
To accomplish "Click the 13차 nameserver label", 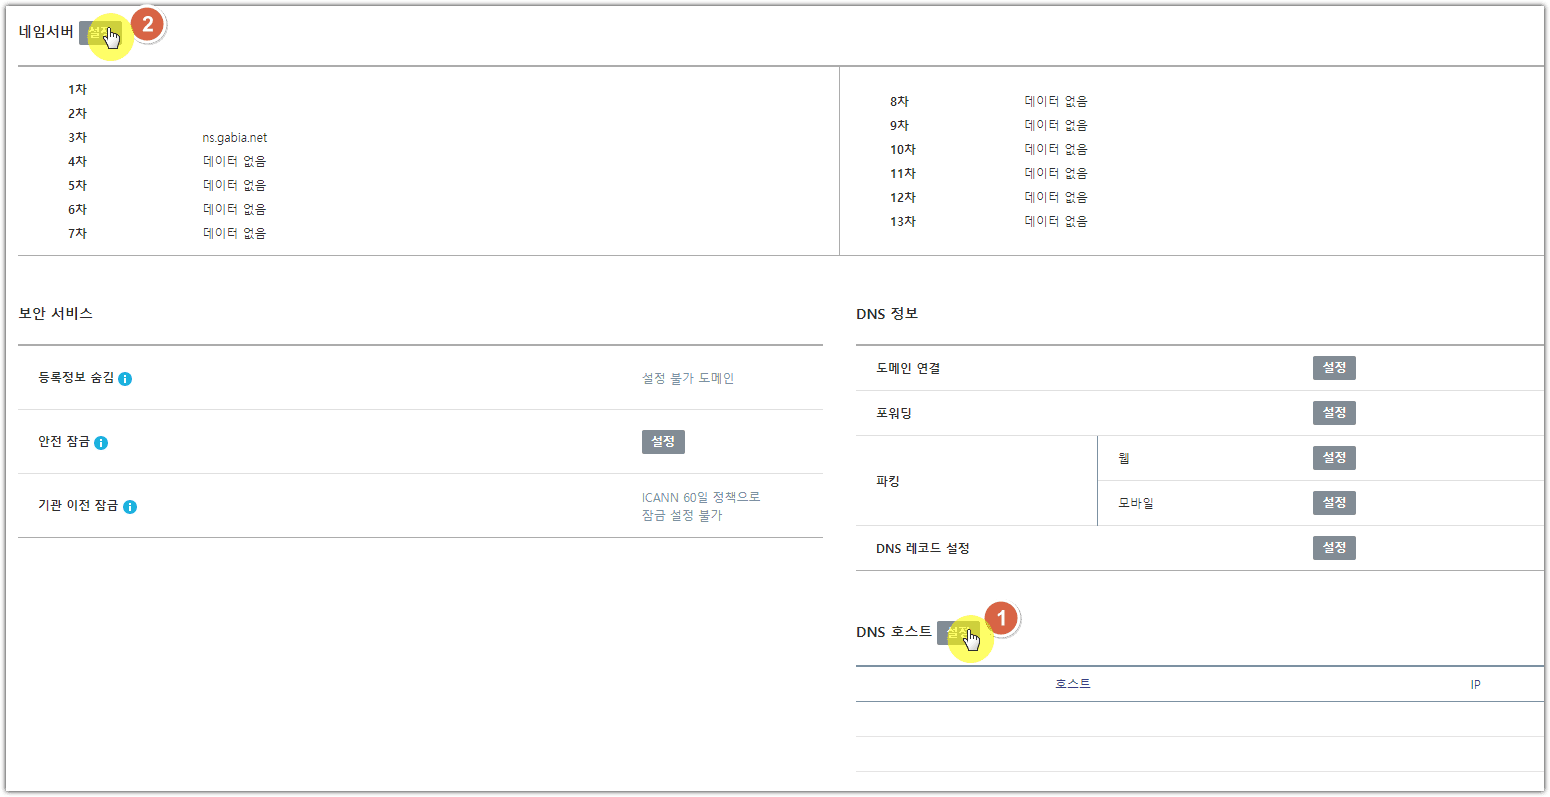I will coord(902,222).
